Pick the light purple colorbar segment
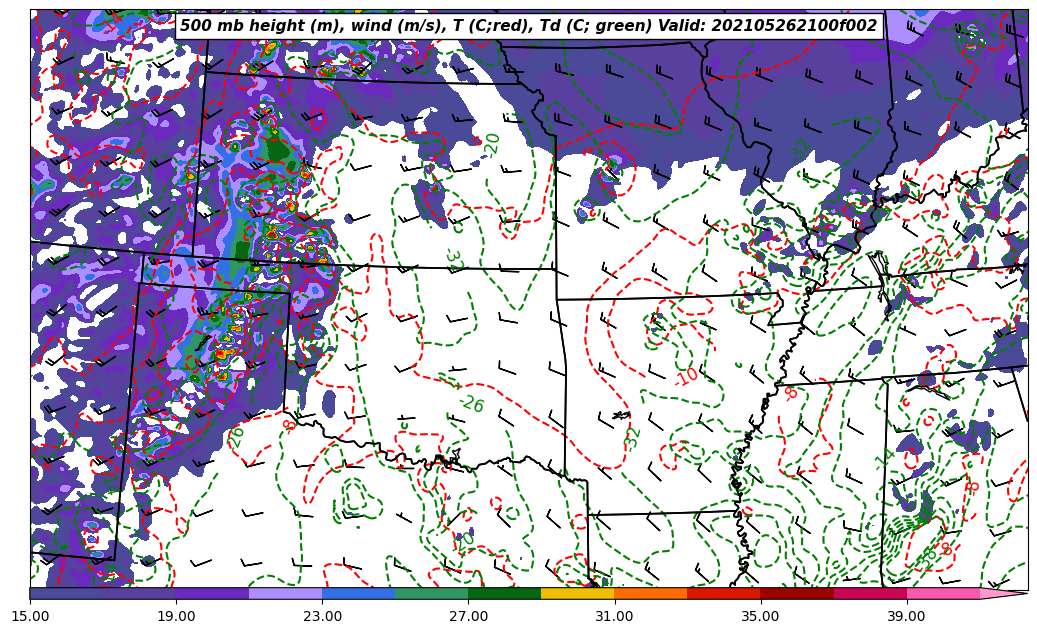 pos(285,593)
